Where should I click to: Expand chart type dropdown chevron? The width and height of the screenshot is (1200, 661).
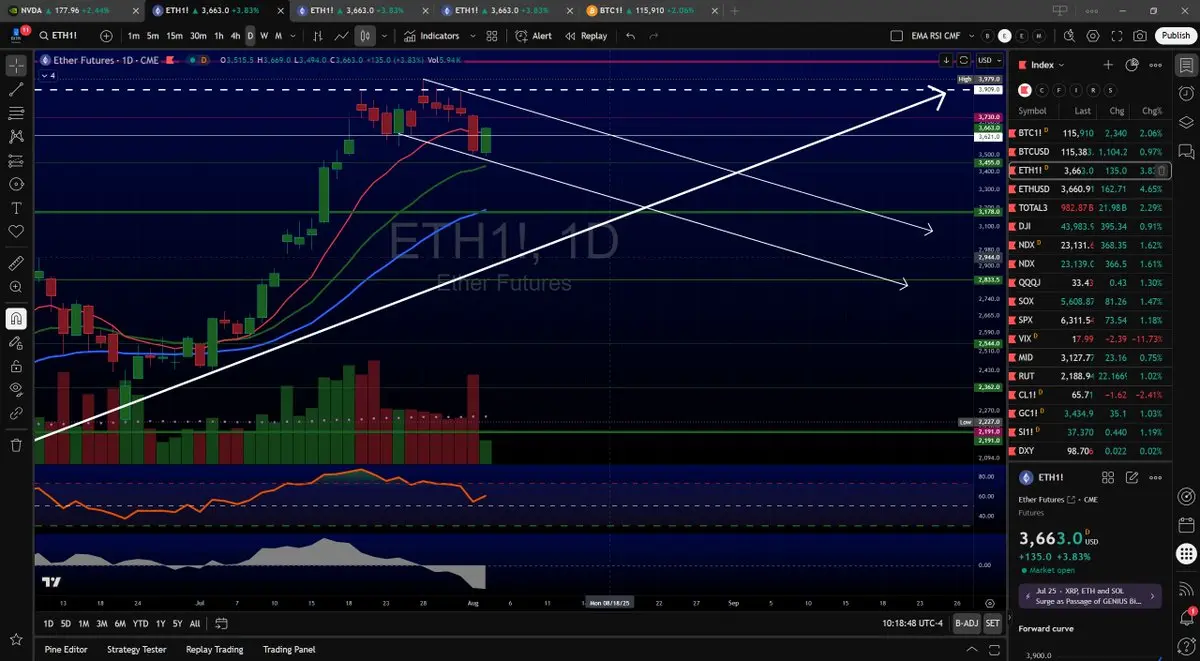[385, 36]
